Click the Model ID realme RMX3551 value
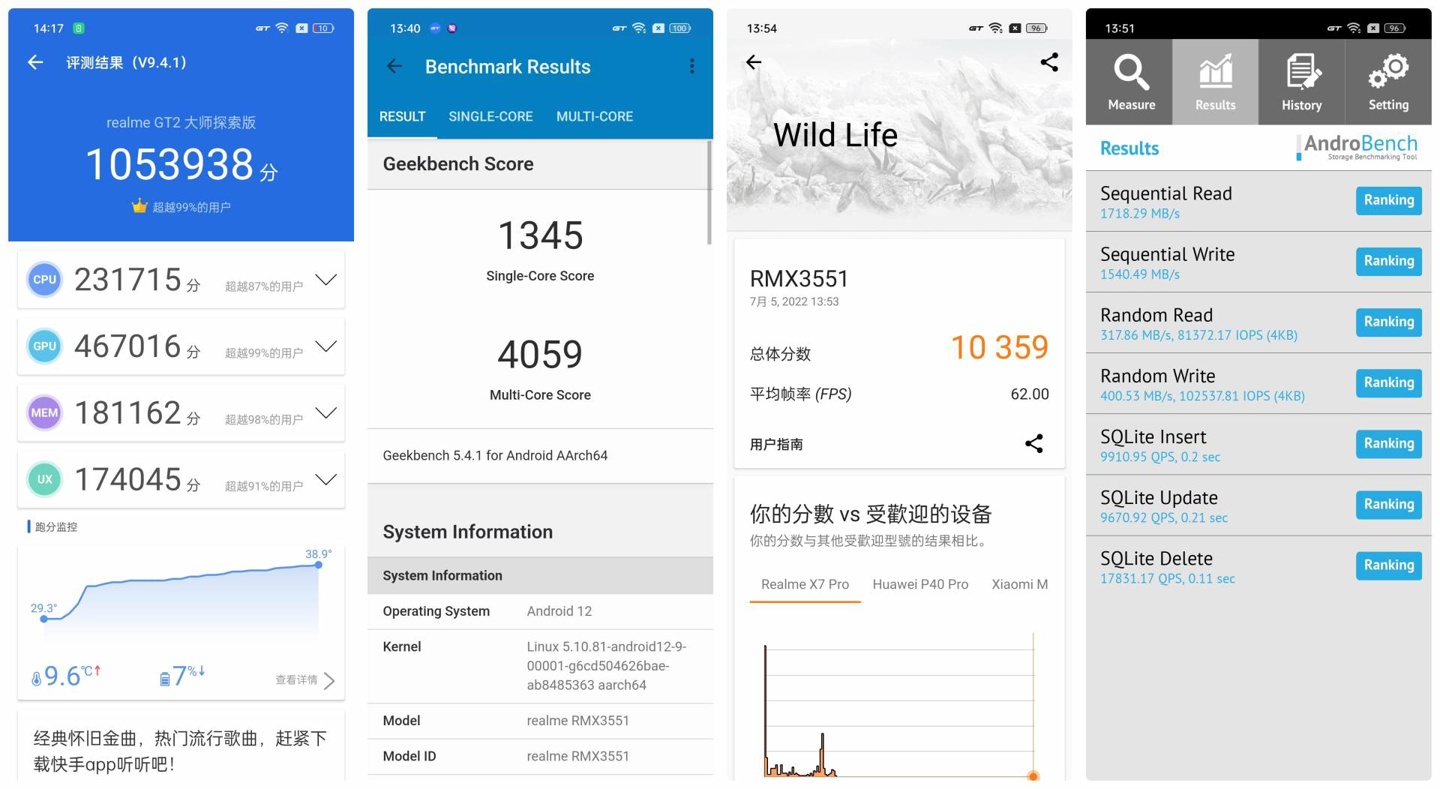Screen dimensions: 1440x789 pos(578,756)
